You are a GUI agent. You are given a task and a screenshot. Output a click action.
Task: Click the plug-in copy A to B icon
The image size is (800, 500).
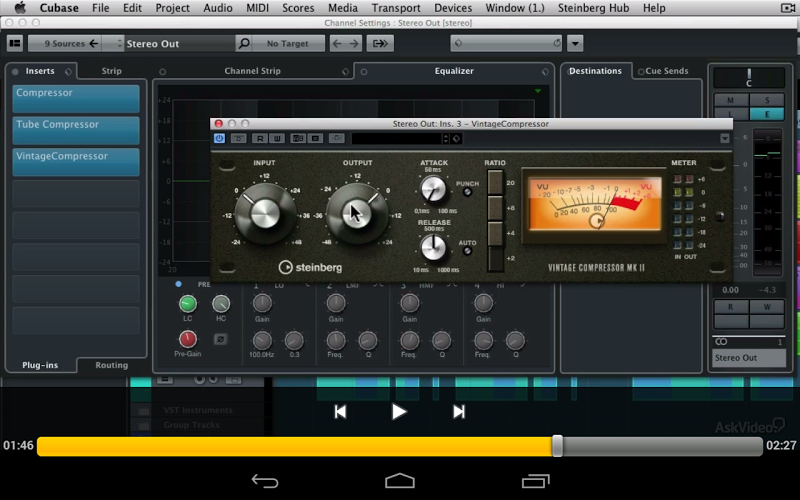tap(315, 138)
